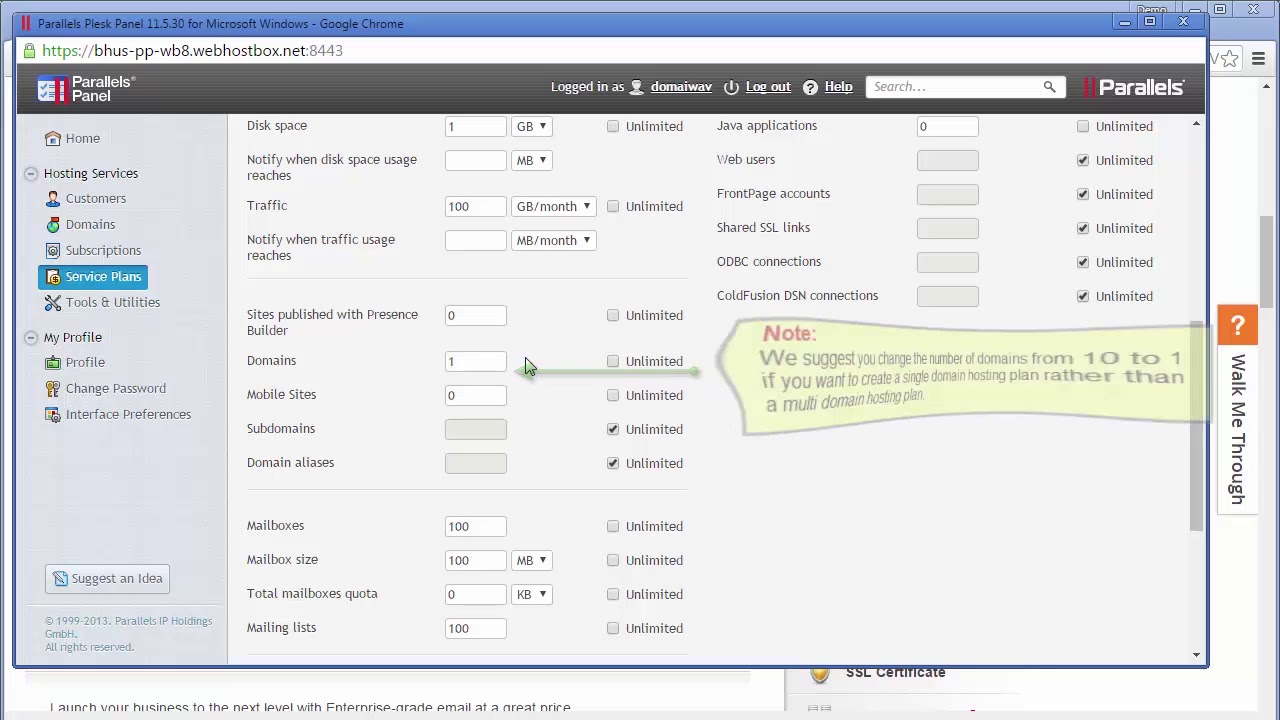Click the Domains number input field

pyautogui.click(x=476, y=361)
